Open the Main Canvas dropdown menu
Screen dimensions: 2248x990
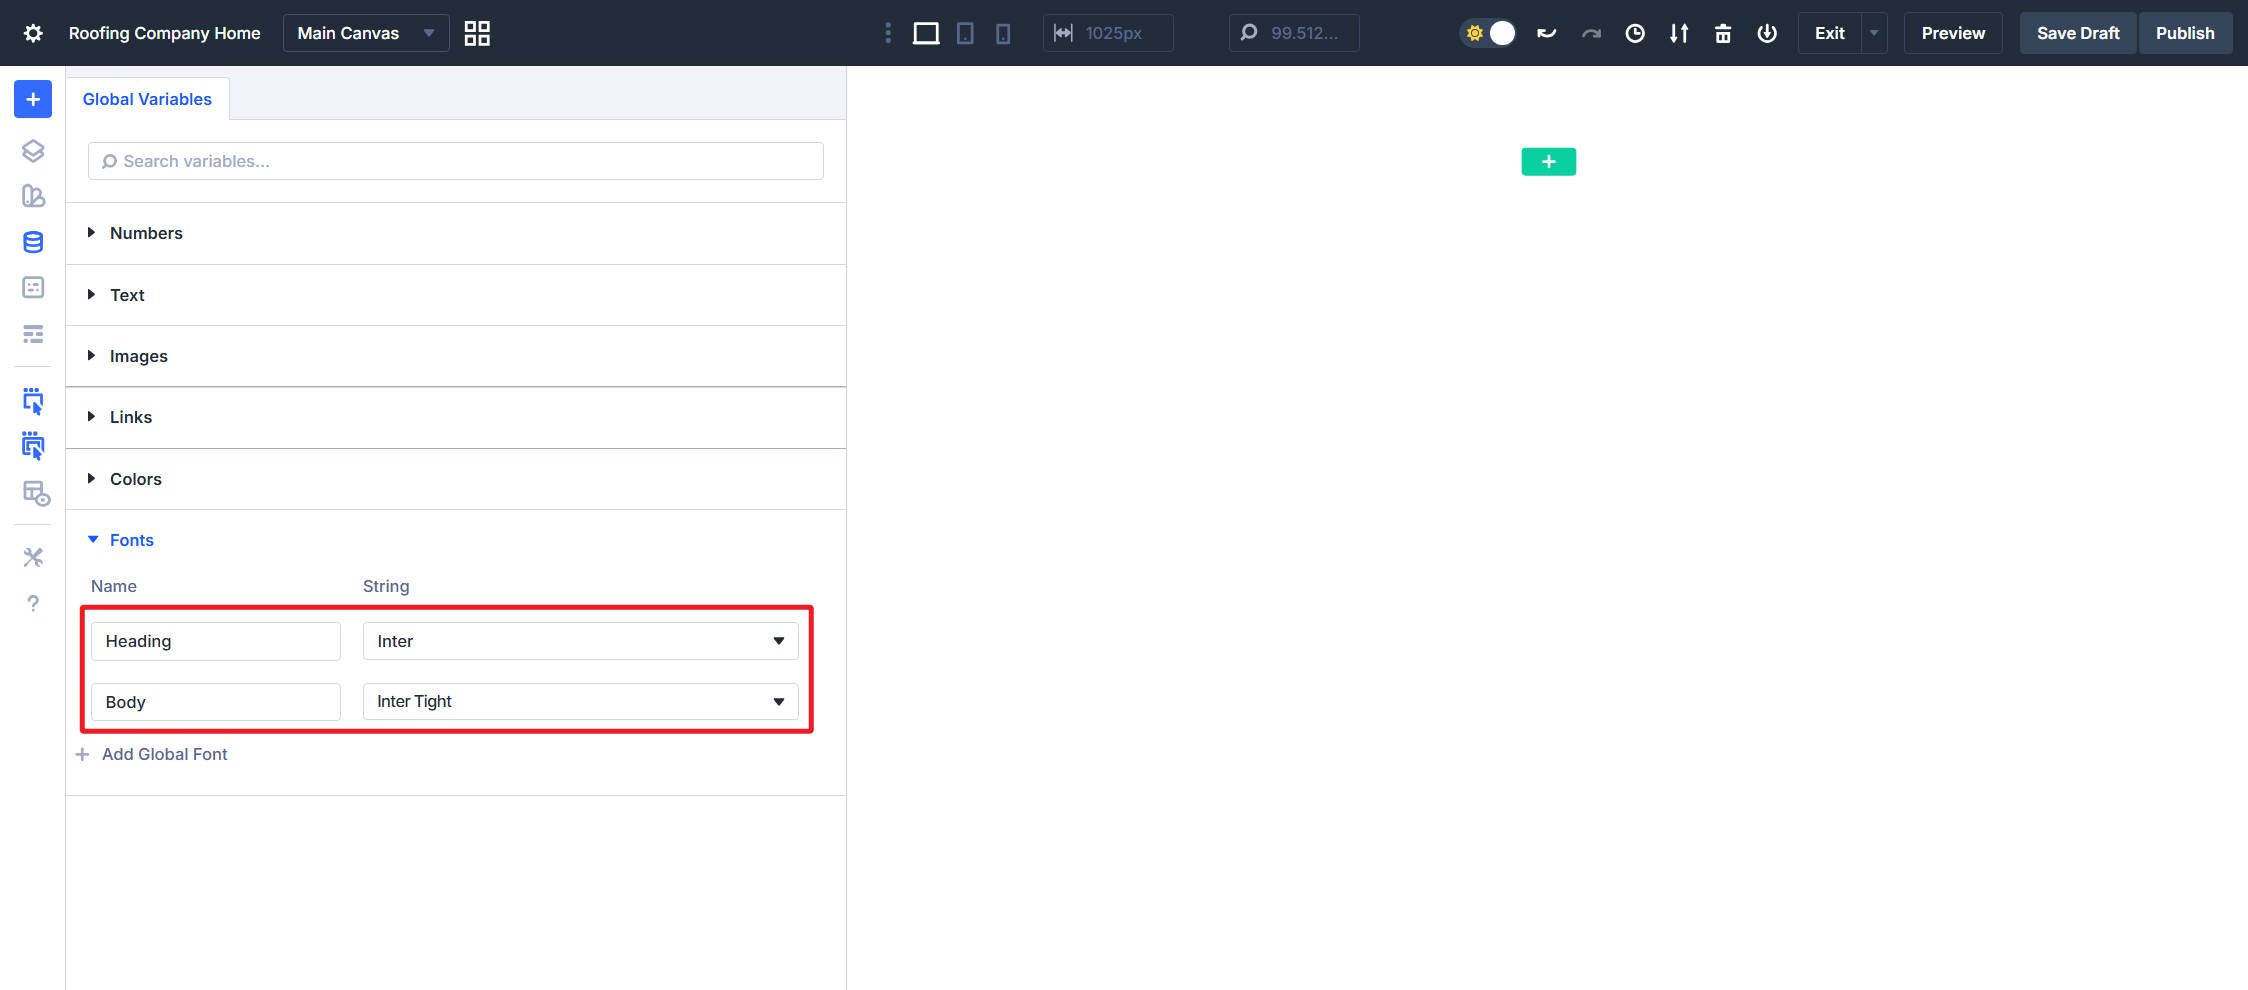[x=365, y=32]
